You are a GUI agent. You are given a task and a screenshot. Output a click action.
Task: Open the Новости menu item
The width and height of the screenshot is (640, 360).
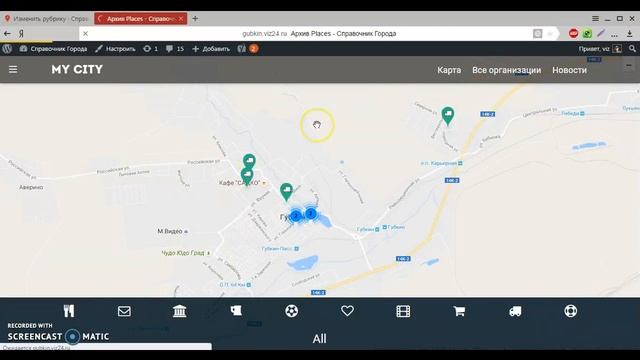click(569, 70)
